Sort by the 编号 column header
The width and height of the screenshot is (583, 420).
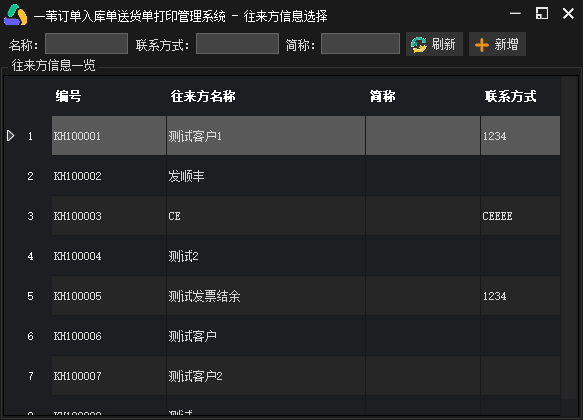[68, 96]
